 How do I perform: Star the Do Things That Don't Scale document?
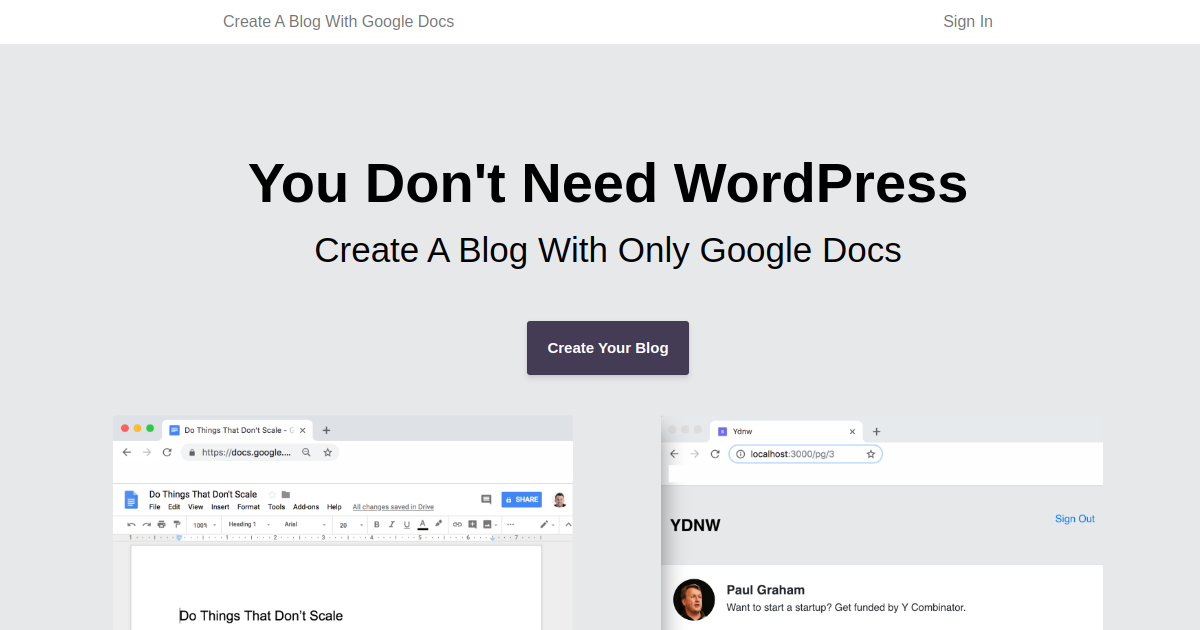pyautogui.click(x=272, y=494)
